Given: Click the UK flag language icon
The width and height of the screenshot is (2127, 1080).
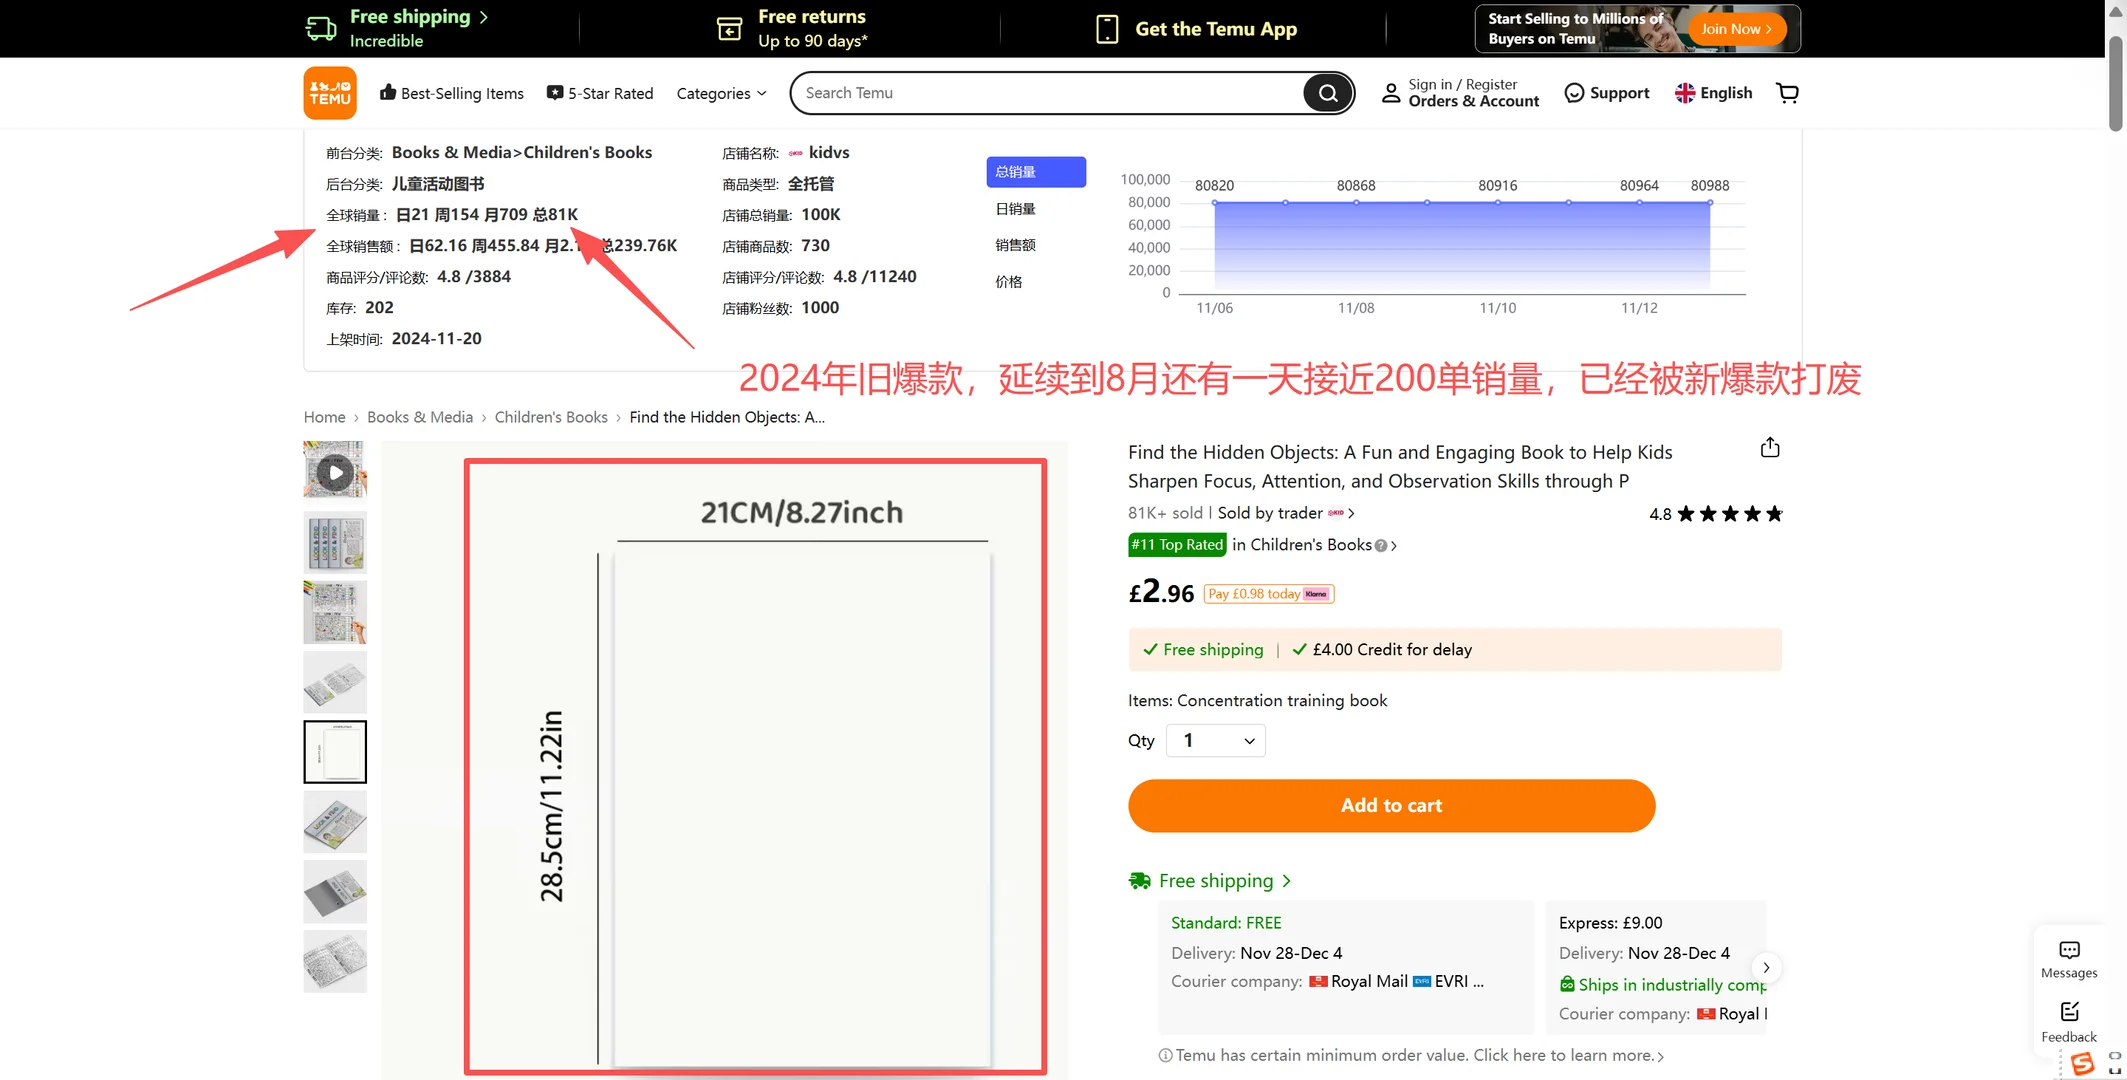Looking at the screenshot, I should (x=1685, y=93).
